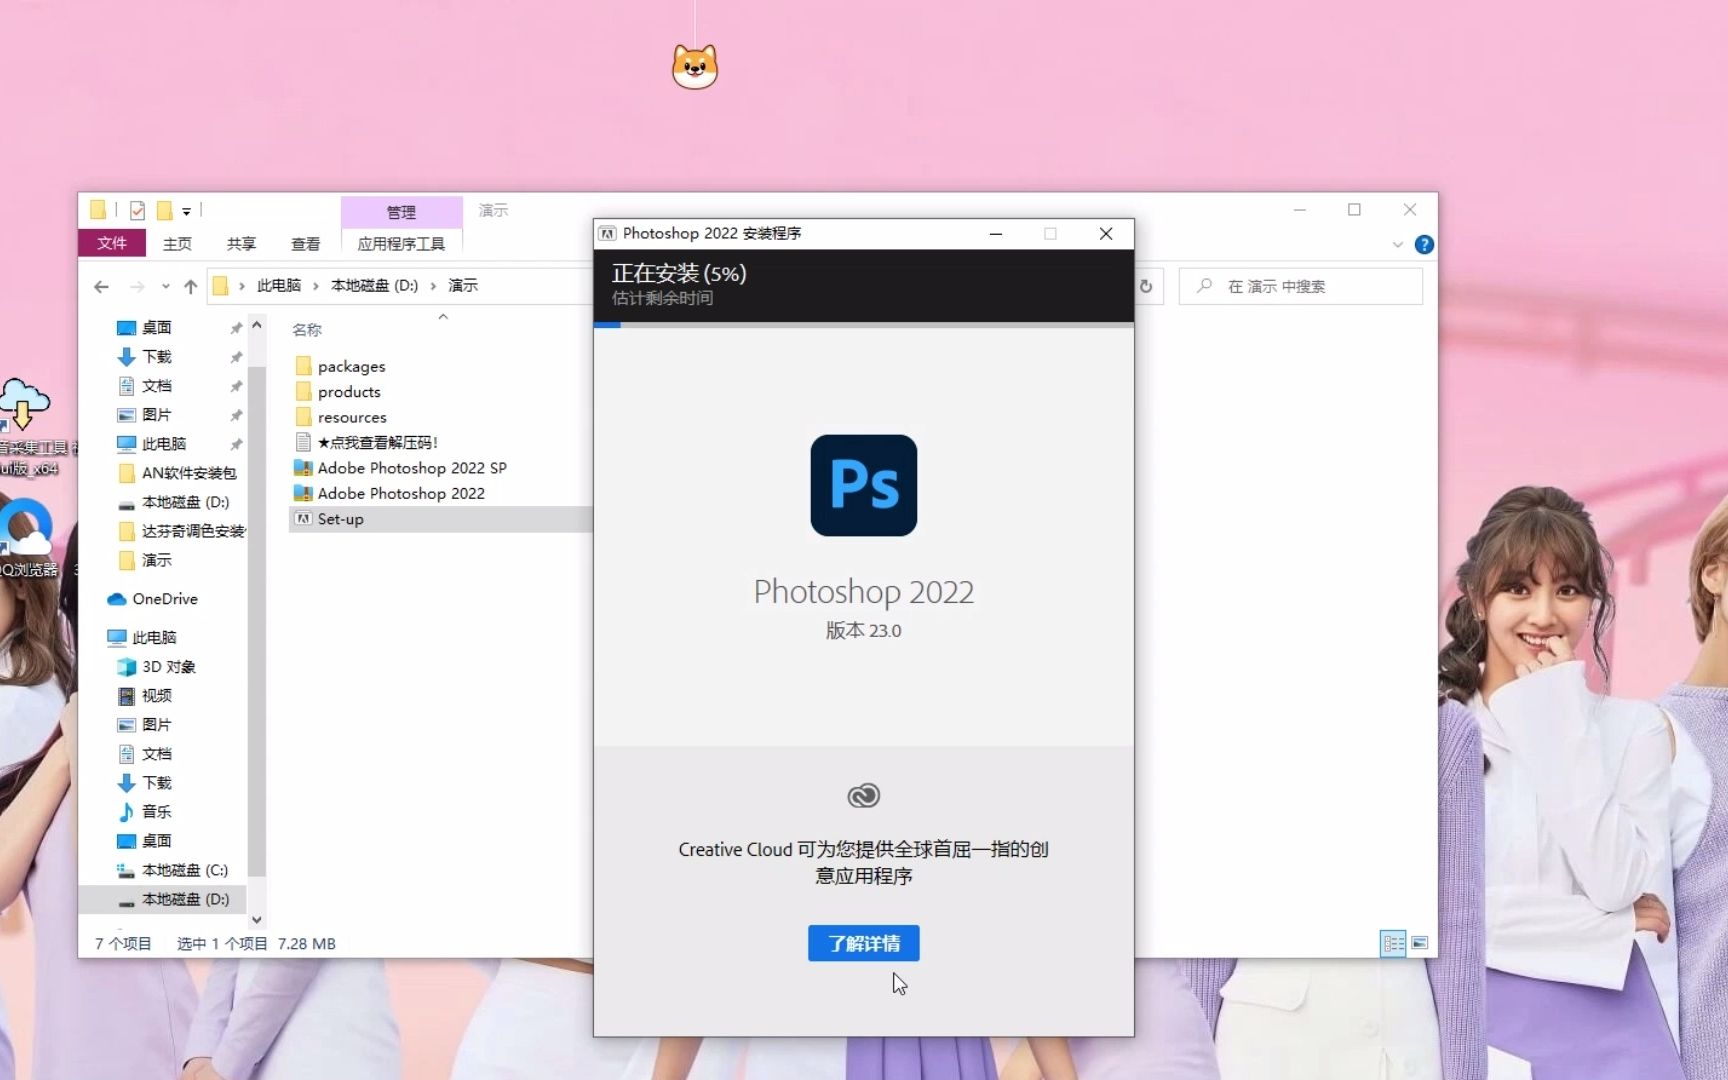
Task: Click 此电脑 in the address breadcrumb
Action: (279, 285)
